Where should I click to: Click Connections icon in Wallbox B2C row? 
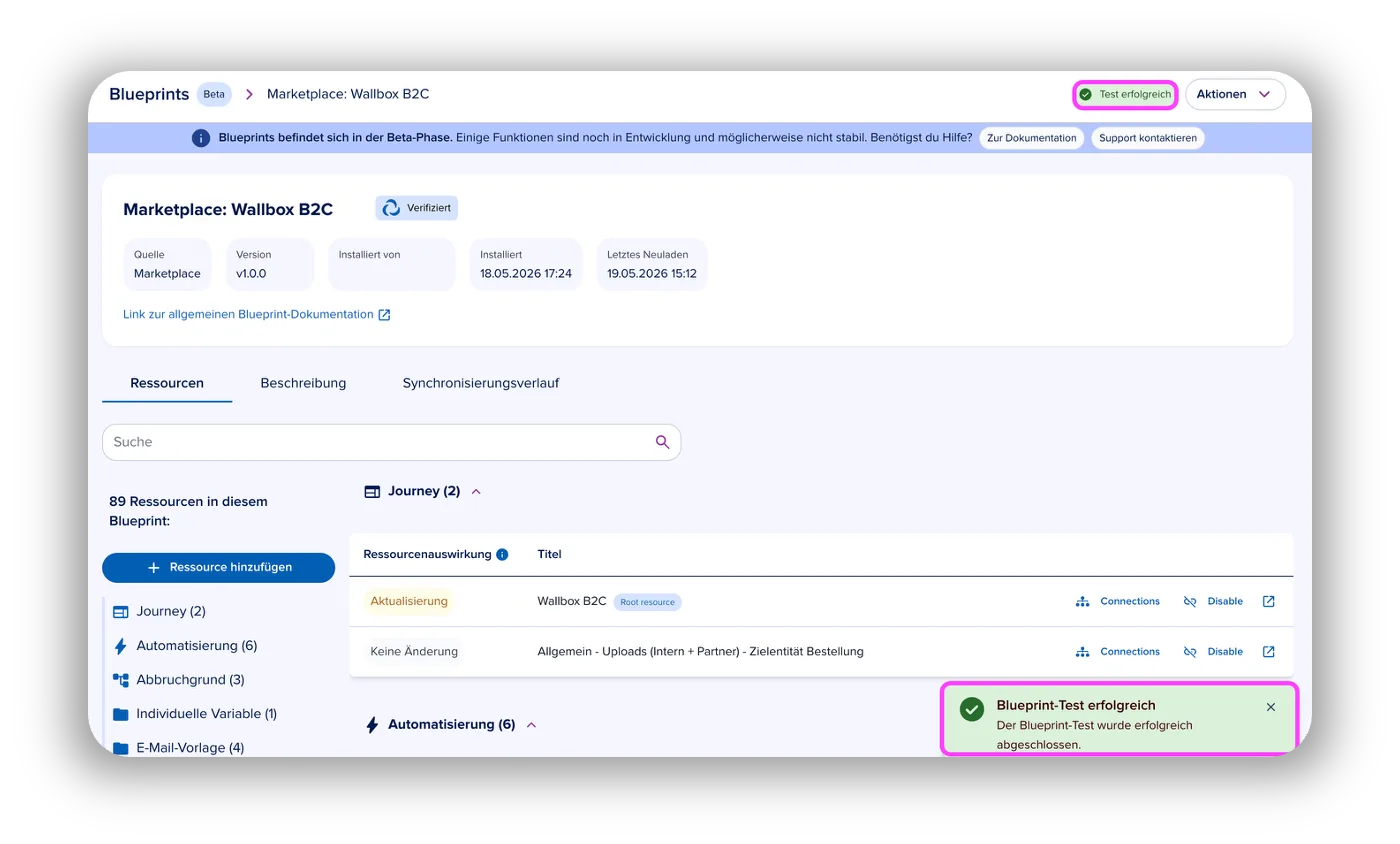(1082, 601)
